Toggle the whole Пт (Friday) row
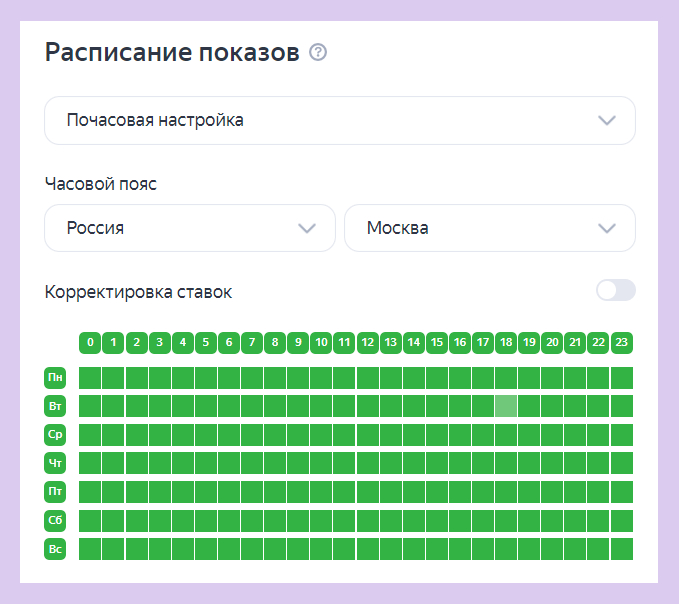679x604 pixels. pos(56,492)
